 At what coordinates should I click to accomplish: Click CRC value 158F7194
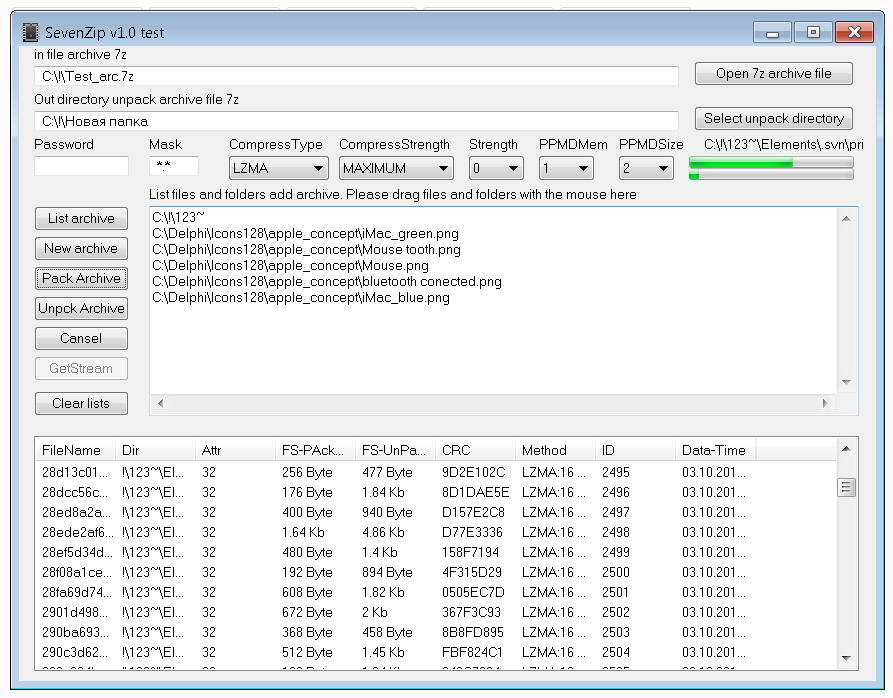[470, 552]
